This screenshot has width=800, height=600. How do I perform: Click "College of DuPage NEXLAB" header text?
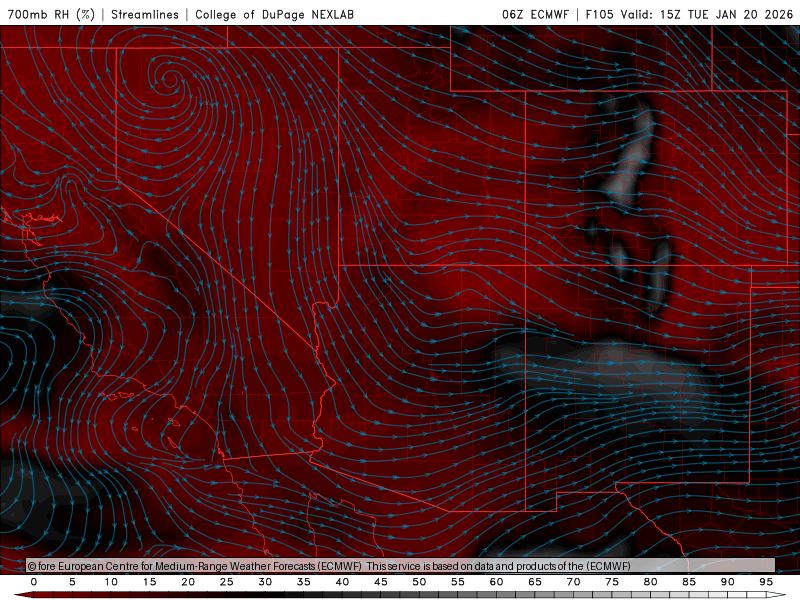pyautogui.click(x=274, y=14)
